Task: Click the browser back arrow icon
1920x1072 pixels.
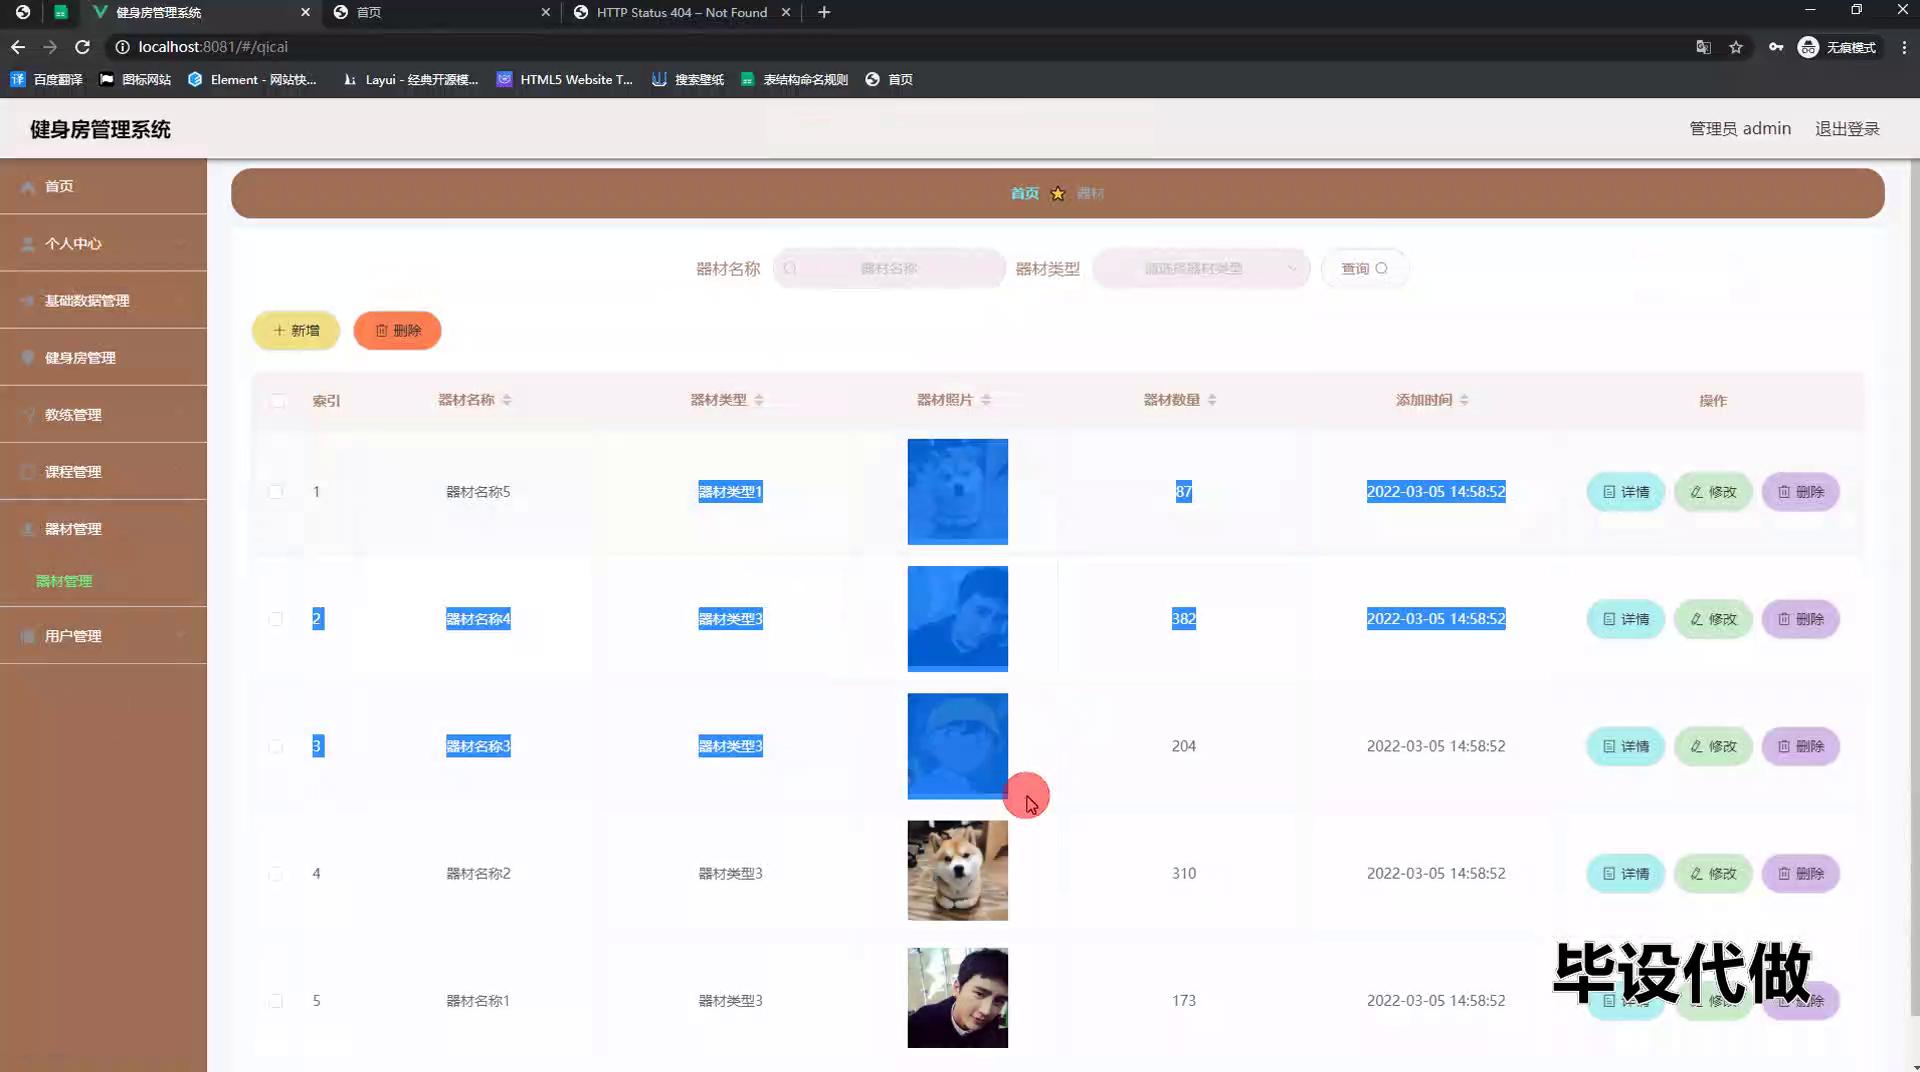Action: (x=18, y=47)
